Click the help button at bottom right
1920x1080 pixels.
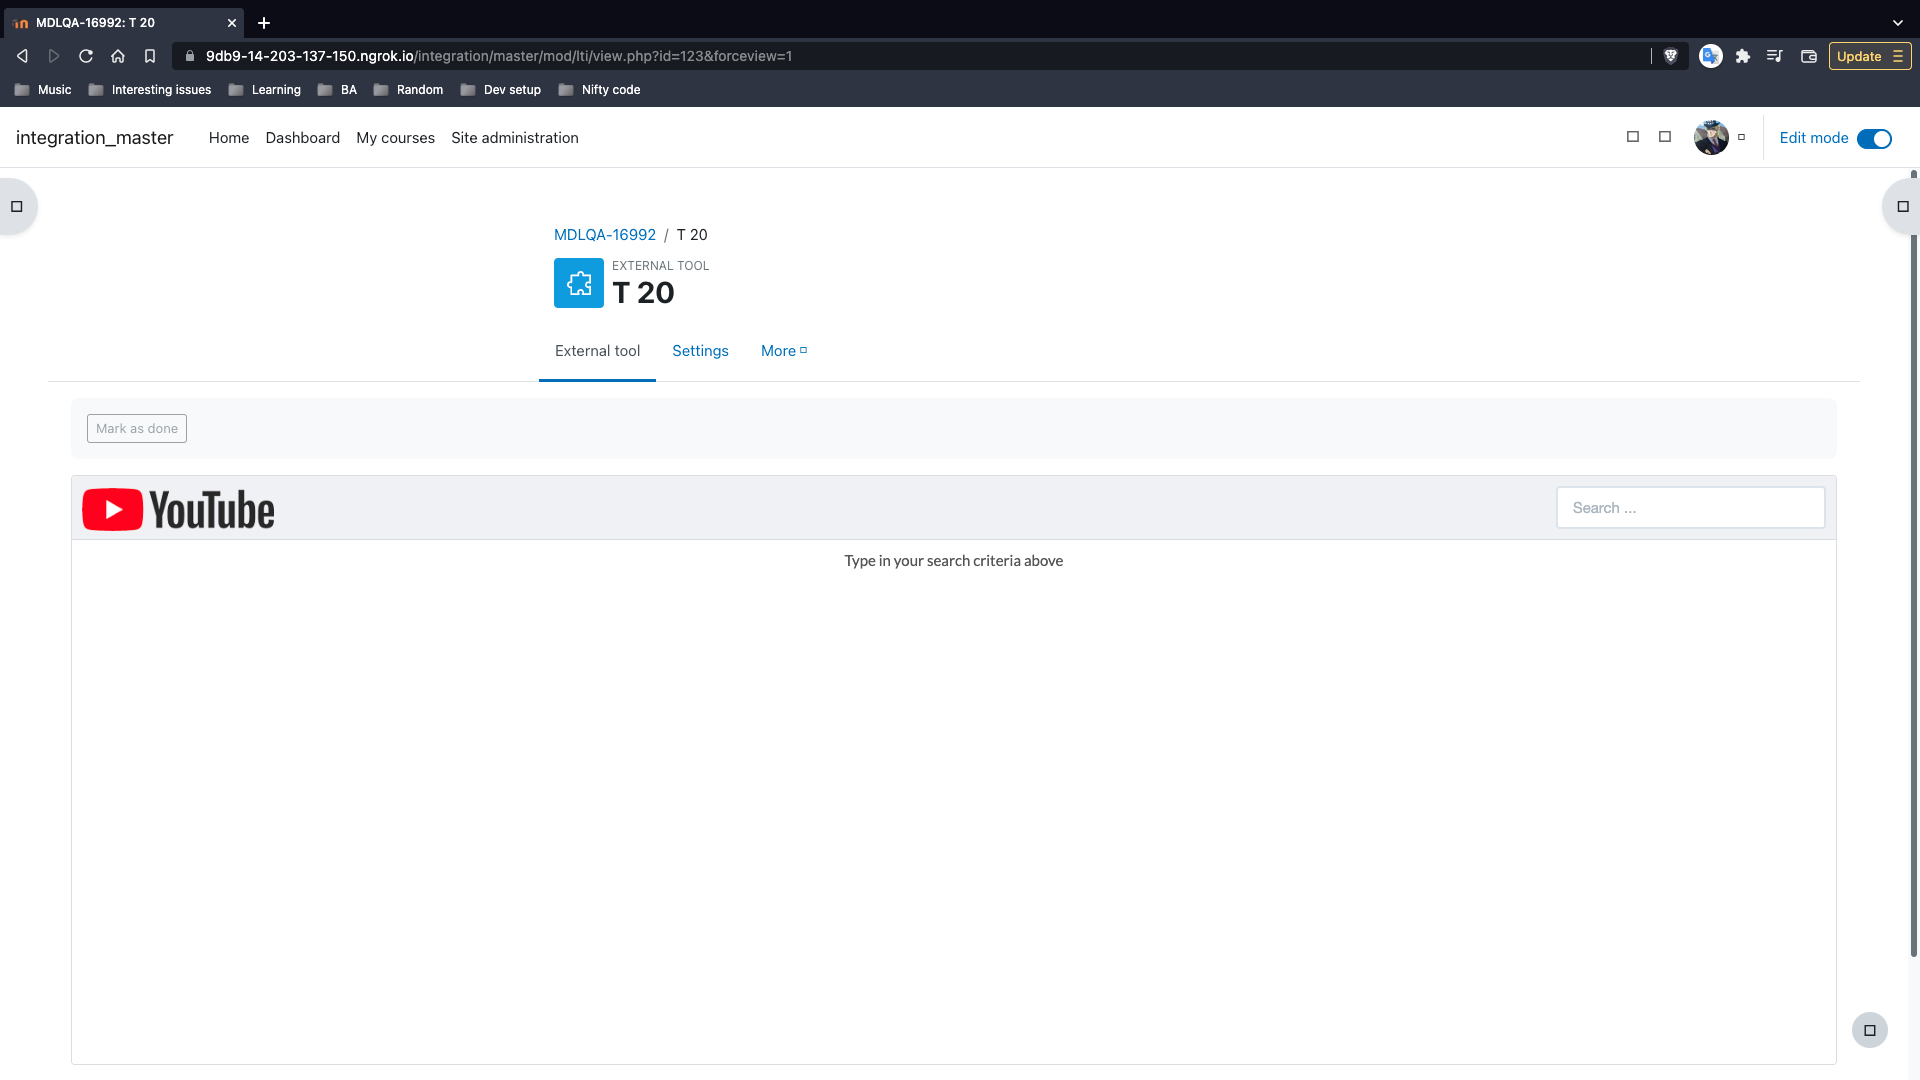click(x=1870, y=1030)
